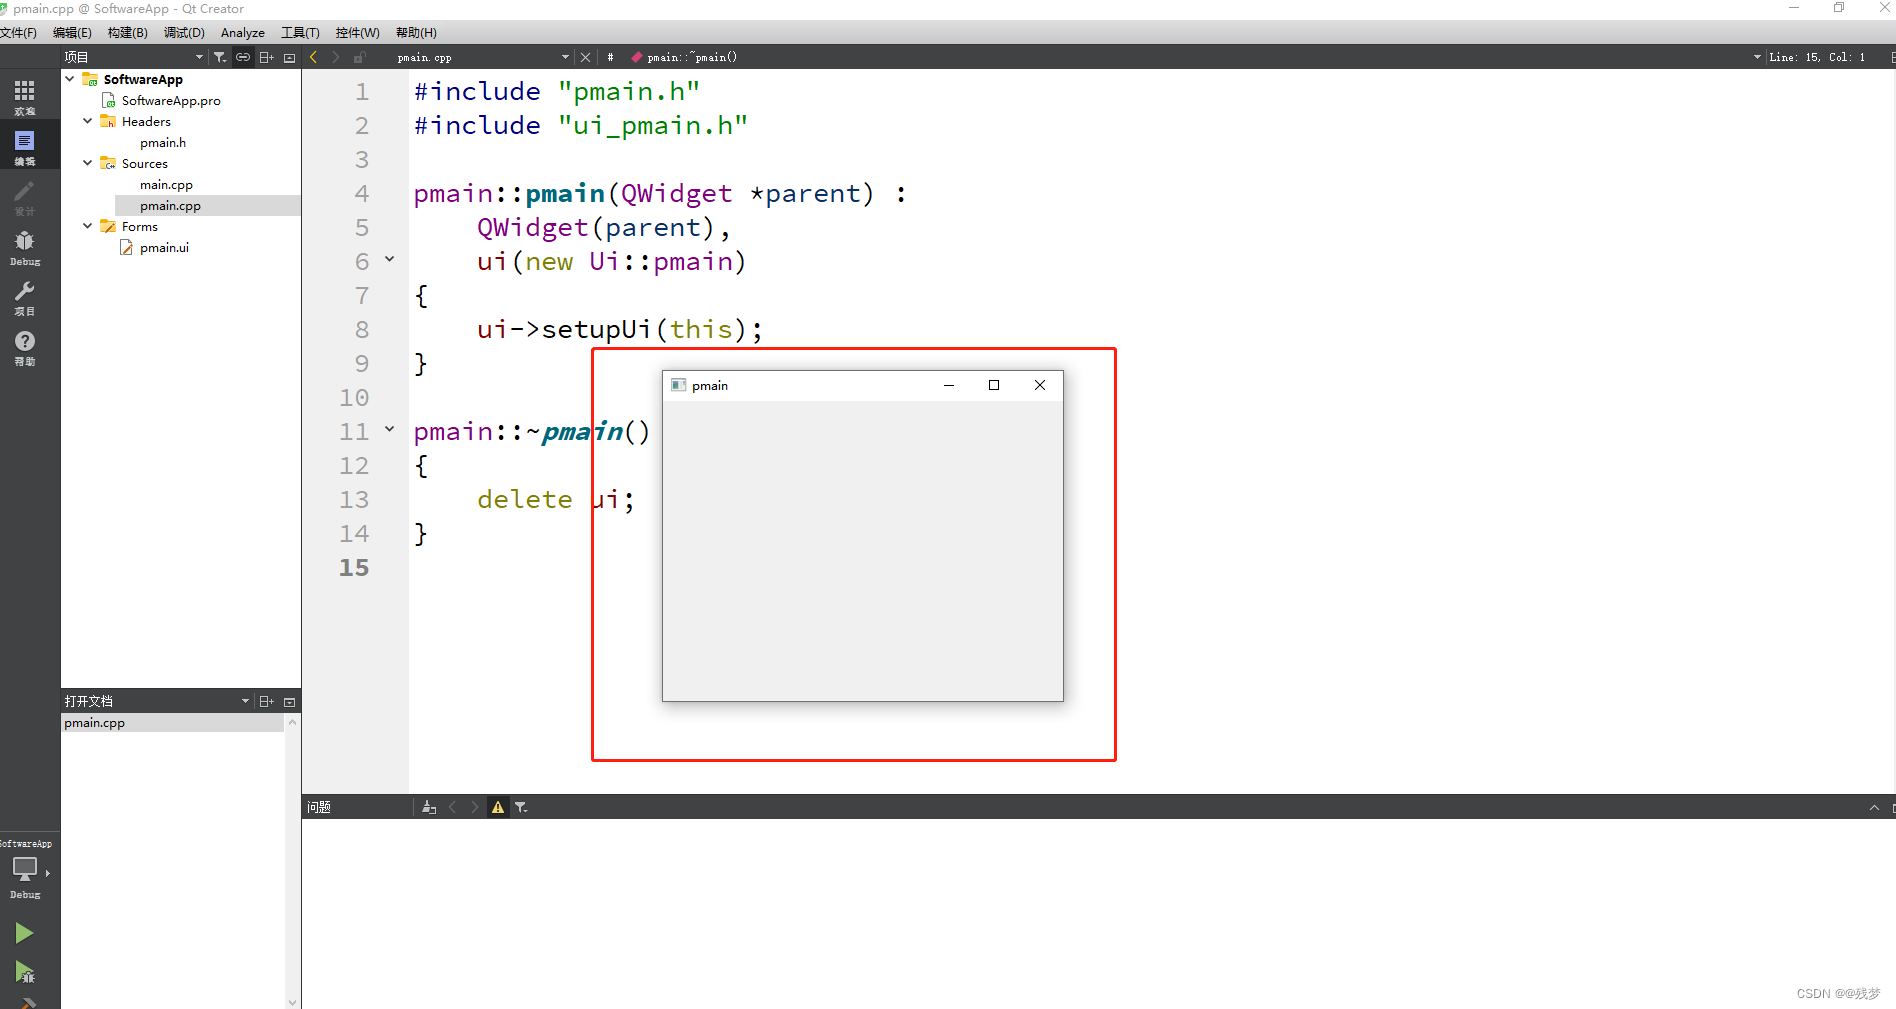
Task: Toggle warnings display in Issues pane
Action: coord(498,807)
